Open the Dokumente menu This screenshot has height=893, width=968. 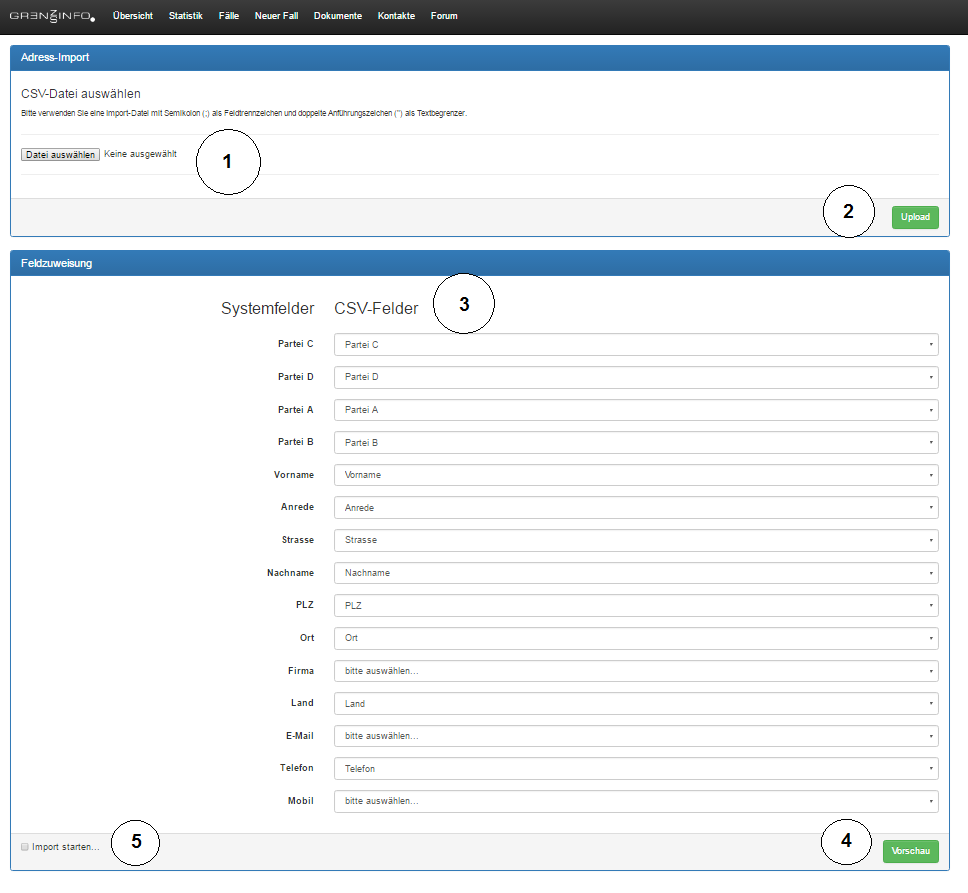[x=338, y=16]
